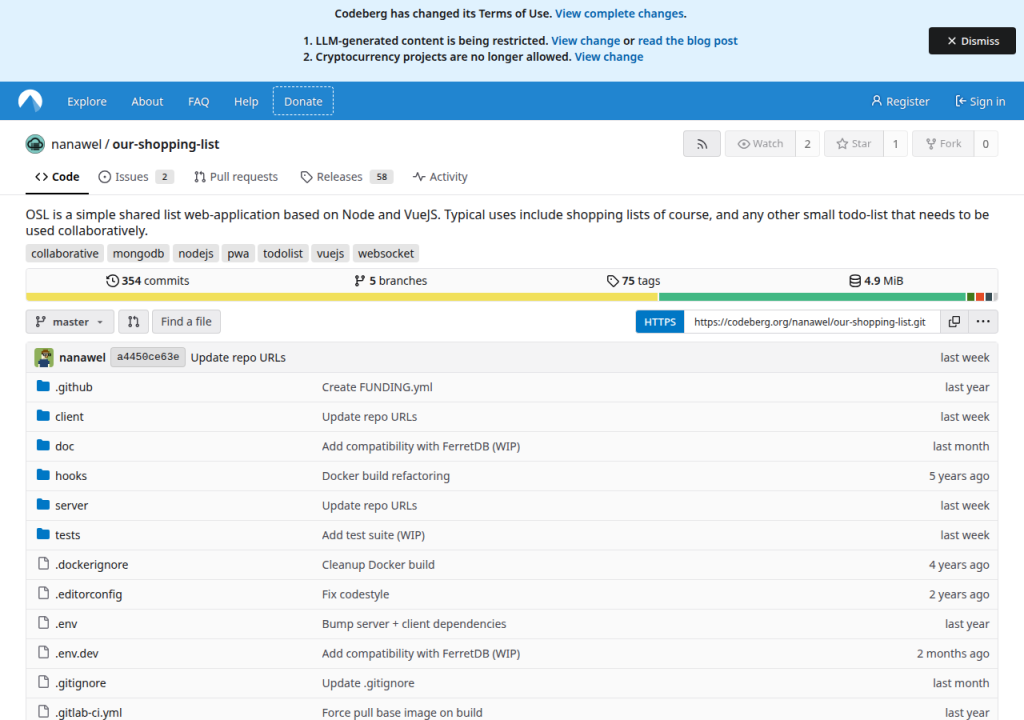
Task: Click the server folder icon
Action: 43,504
